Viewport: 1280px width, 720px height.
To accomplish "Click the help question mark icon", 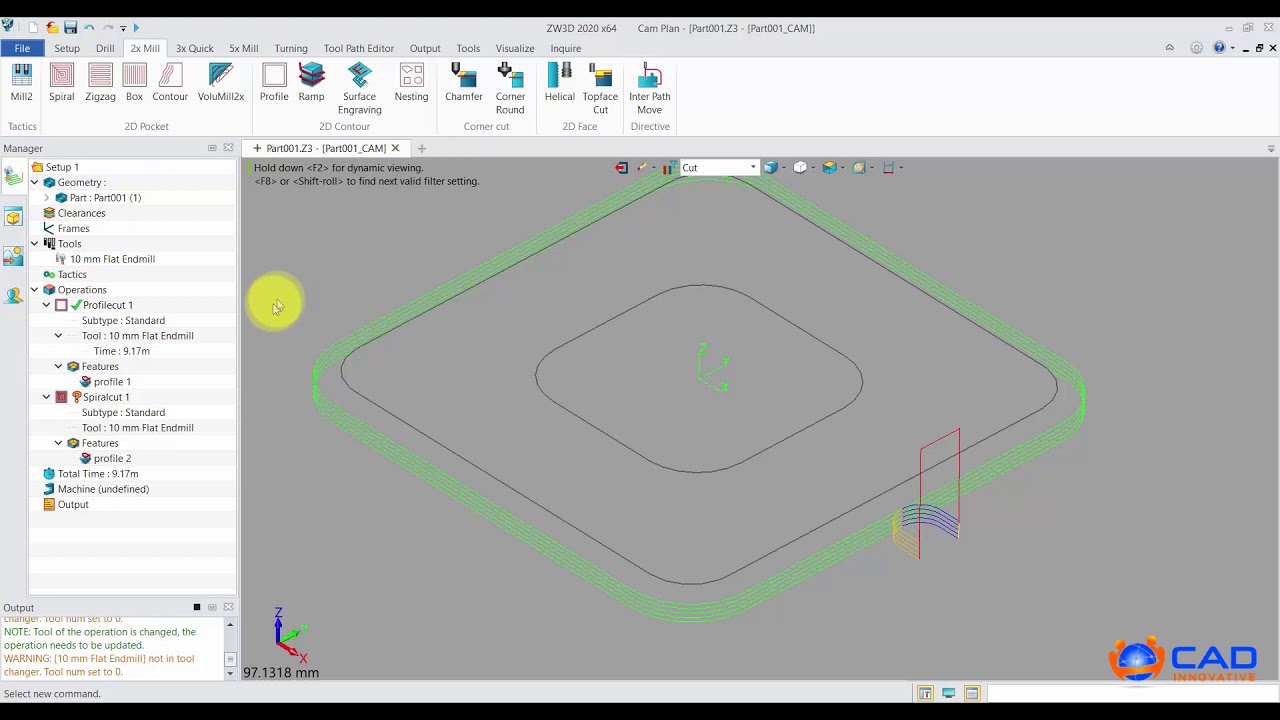I will [1218, 48].
